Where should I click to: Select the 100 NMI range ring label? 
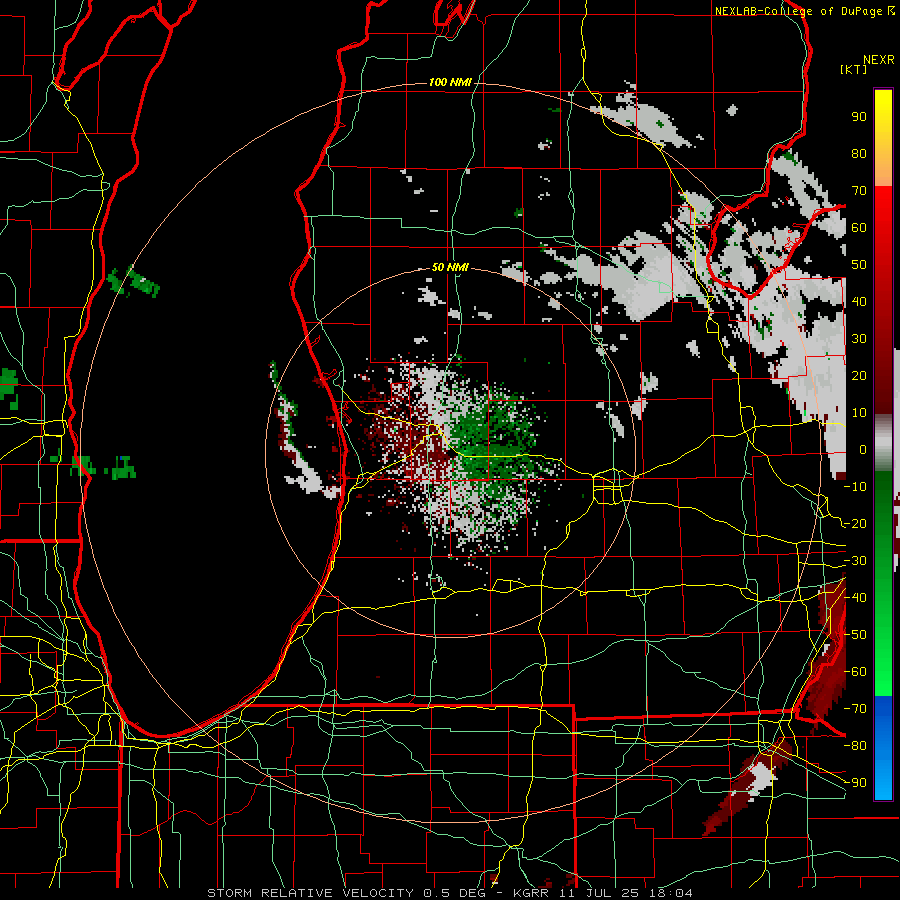tap(450, 82)
